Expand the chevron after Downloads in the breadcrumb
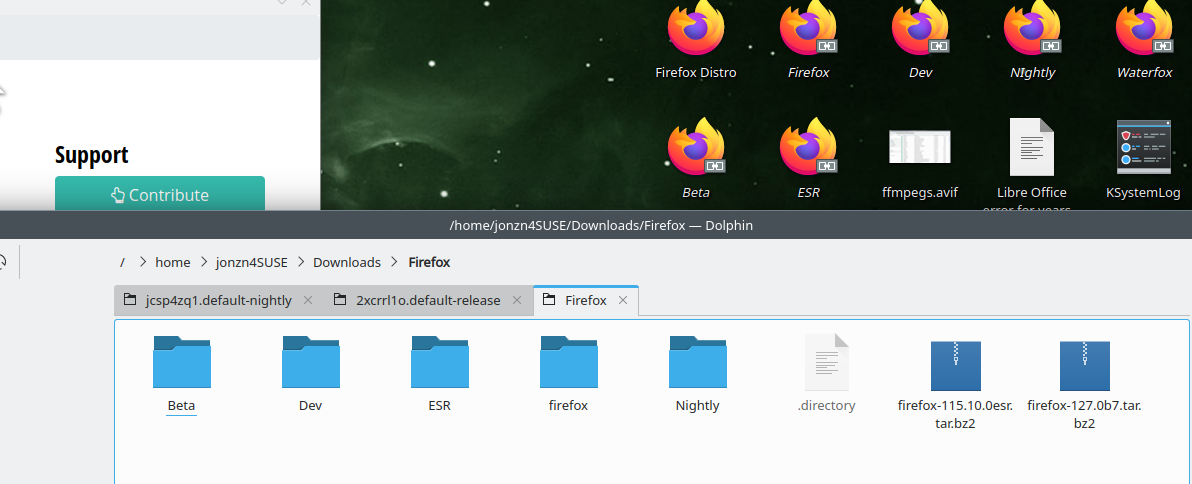1192x484 pixels. click(394, 262)
